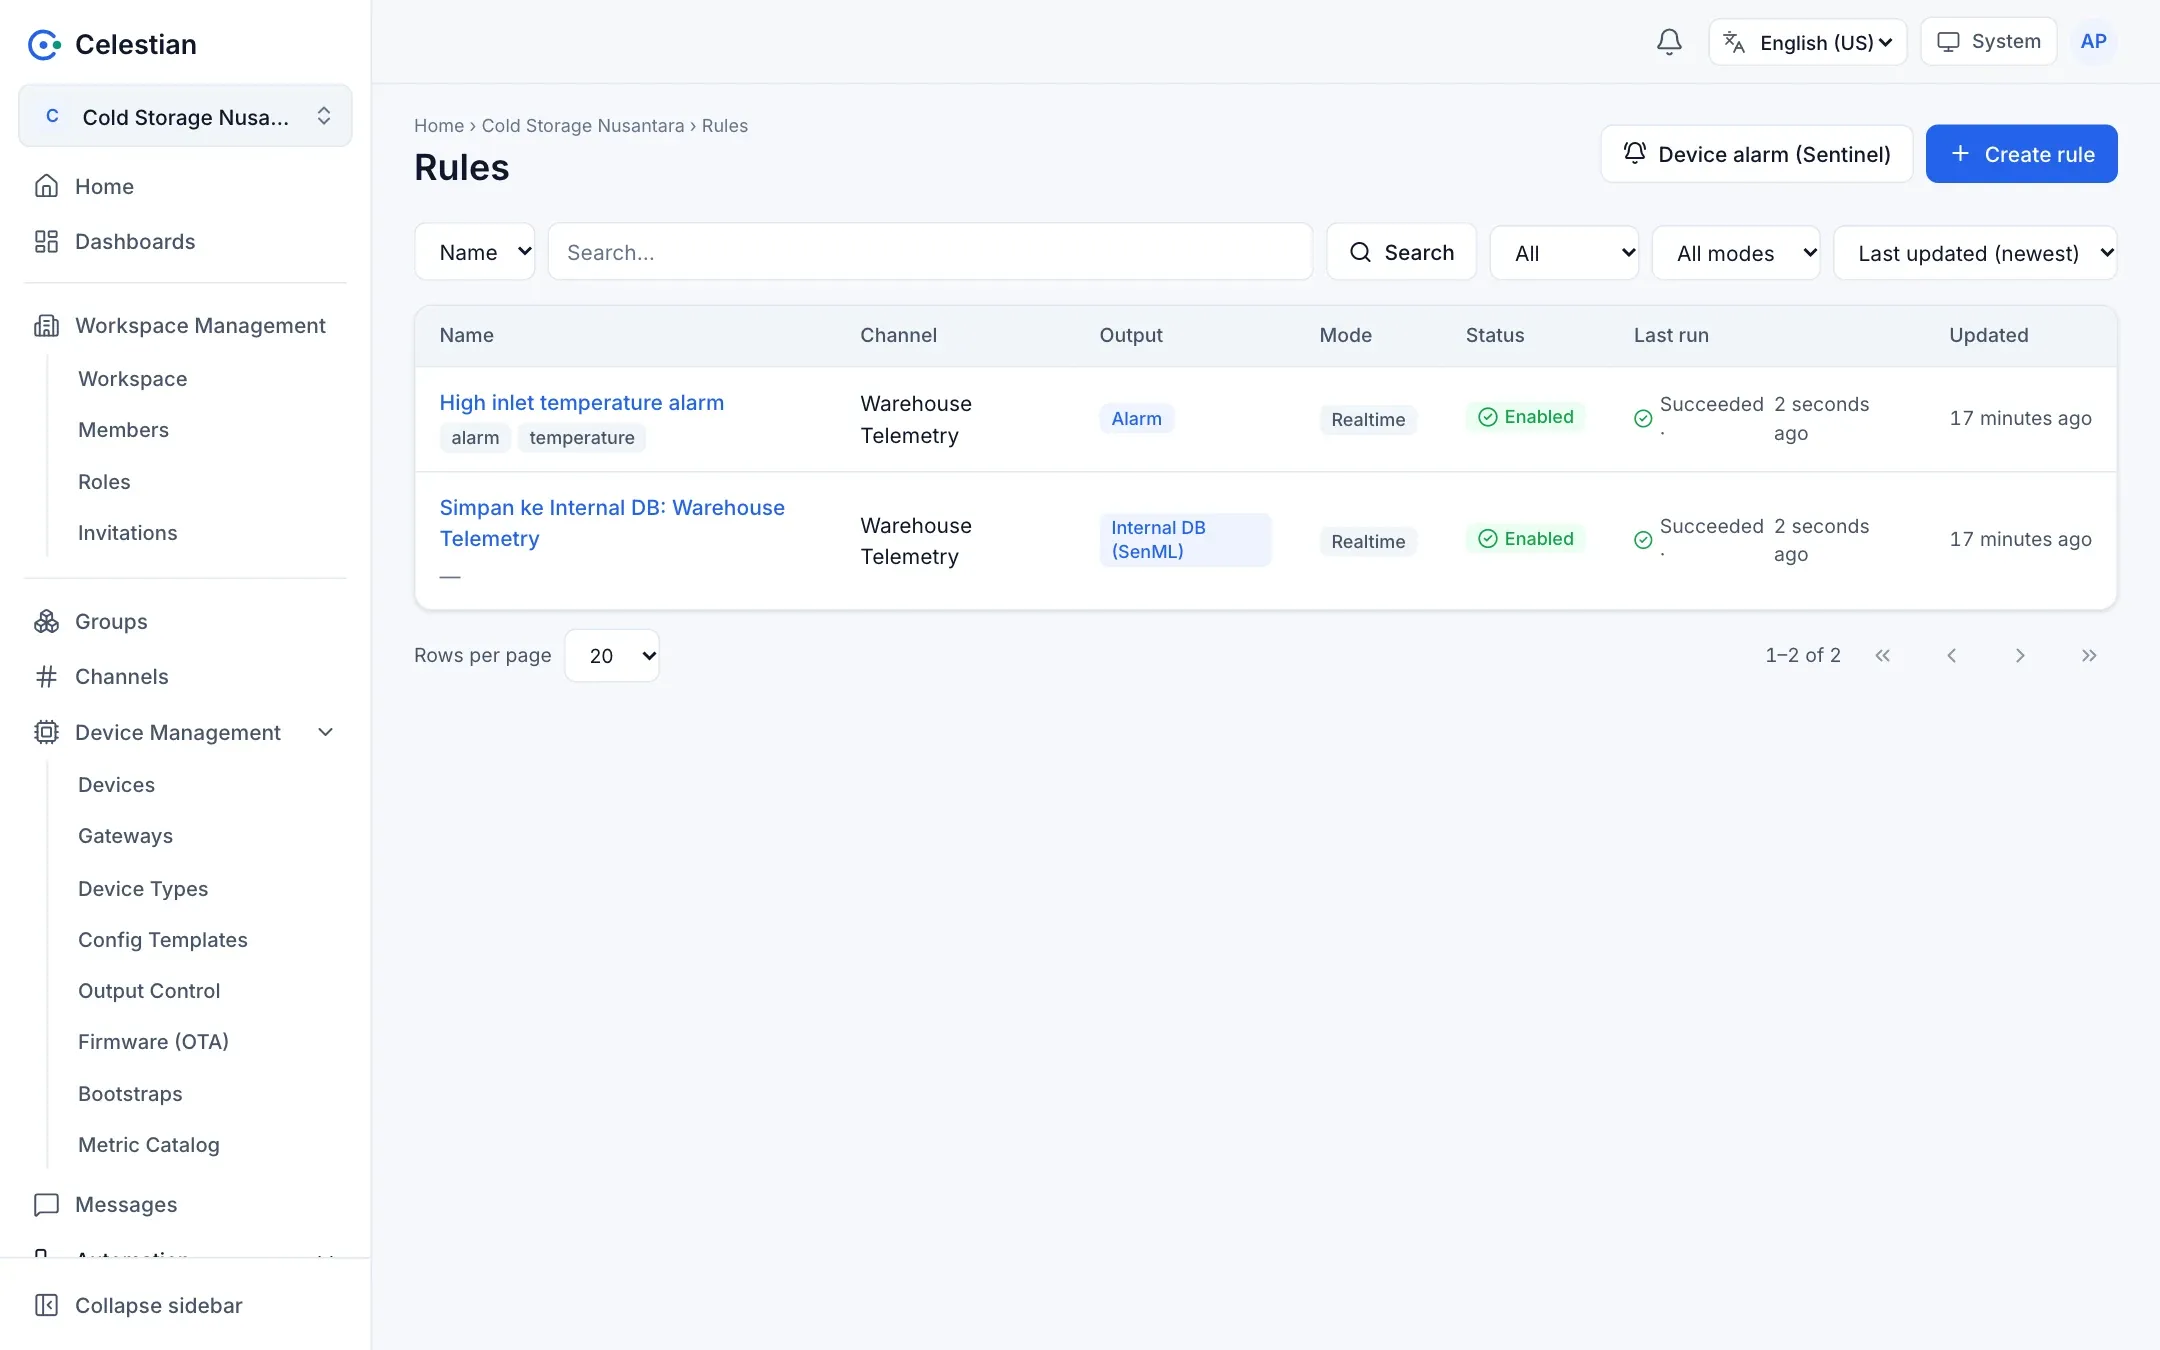Open Last updated (newest) sort dropdown
The image size is (2160, 1350).
(x=1975, y=253)
